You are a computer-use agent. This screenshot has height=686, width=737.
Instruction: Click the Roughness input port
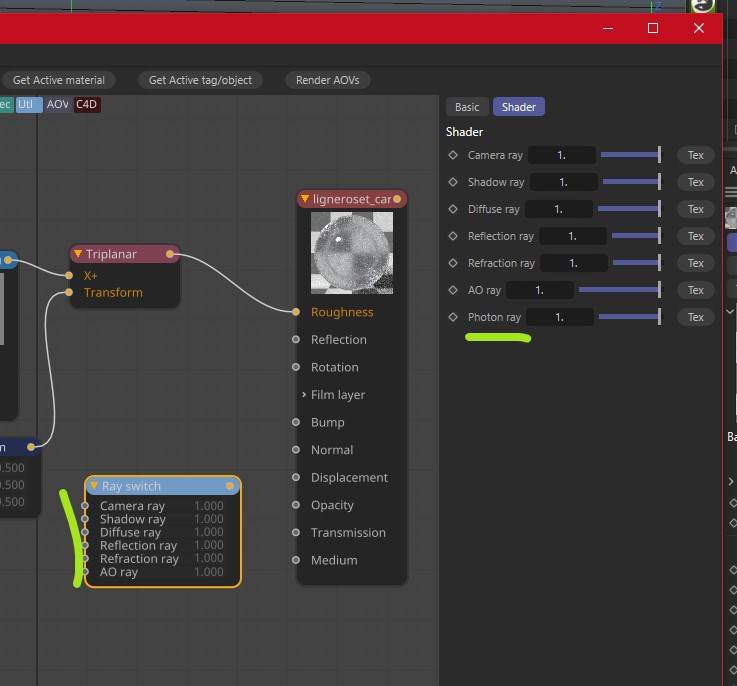pyautogui.click(x=296, y=311)
